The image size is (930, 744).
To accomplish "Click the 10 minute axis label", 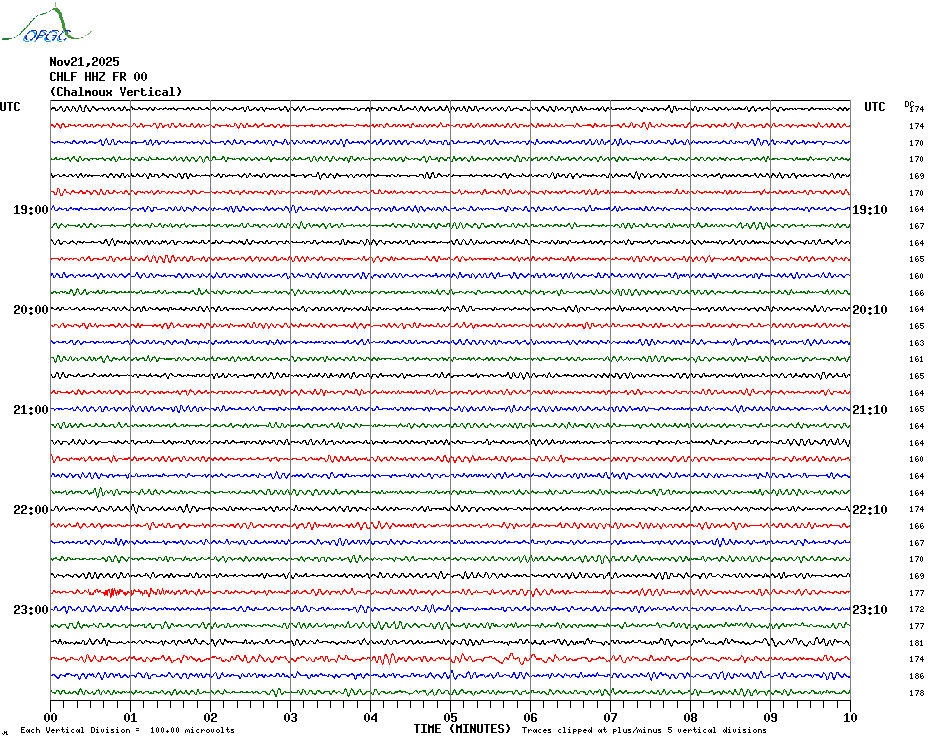I will pos(851,717).
